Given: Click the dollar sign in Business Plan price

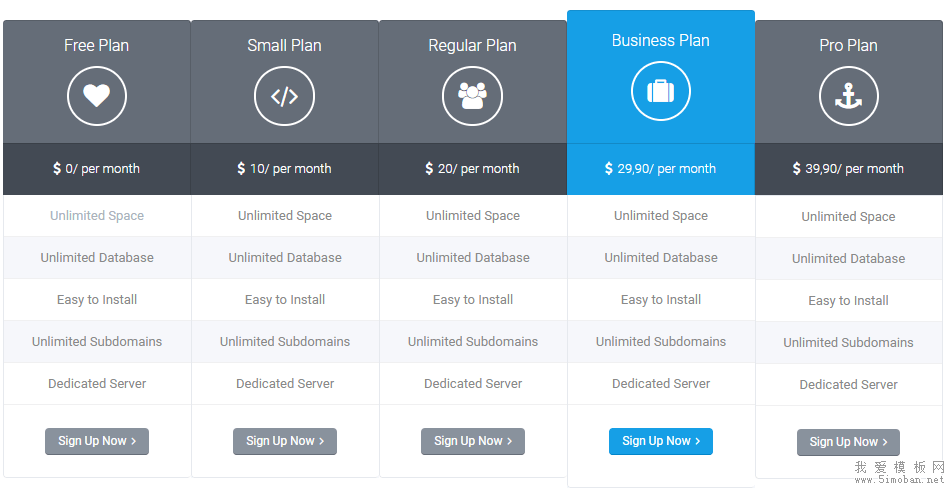Looking at the screenshot, I should (x=609, y=169).
